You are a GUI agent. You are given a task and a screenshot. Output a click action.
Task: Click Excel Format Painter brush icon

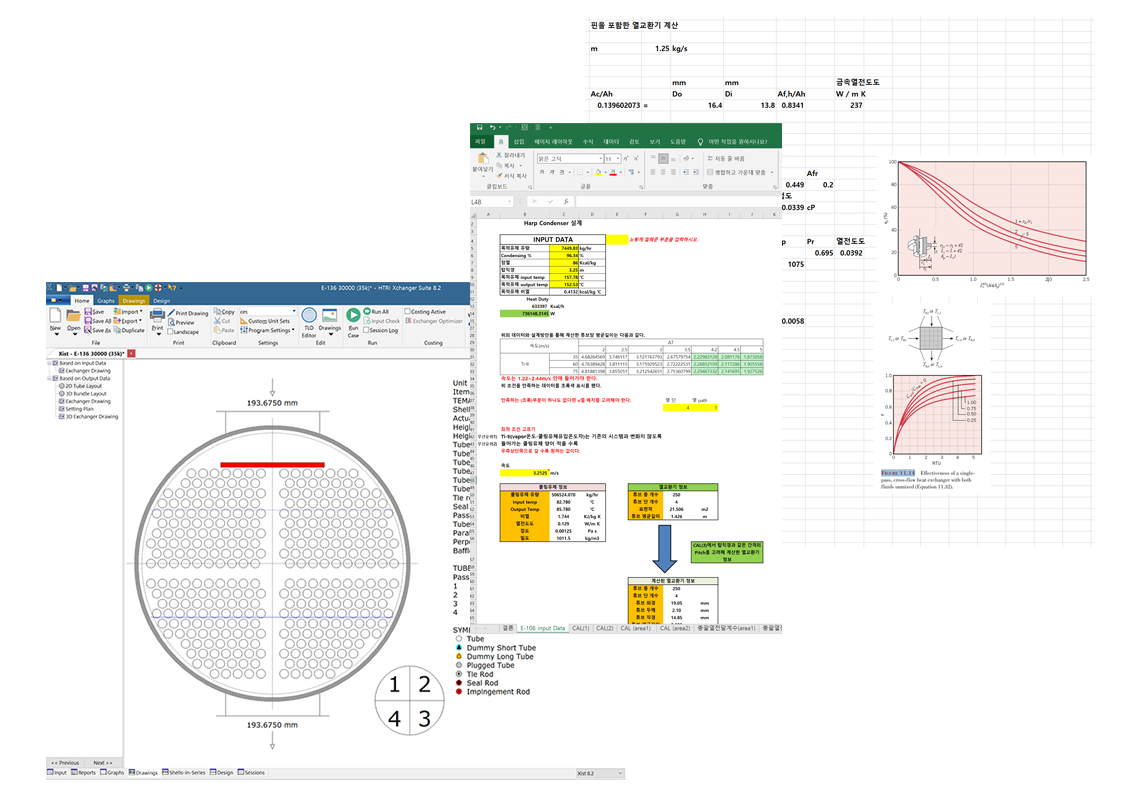coord(499,176)
